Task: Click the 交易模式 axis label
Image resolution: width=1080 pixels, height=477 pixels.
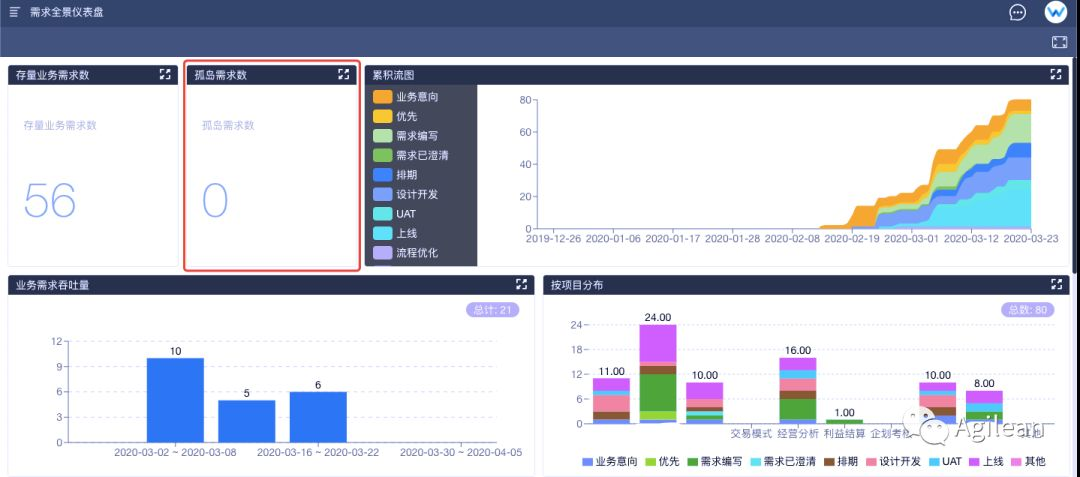Action: tap(751, 434)
